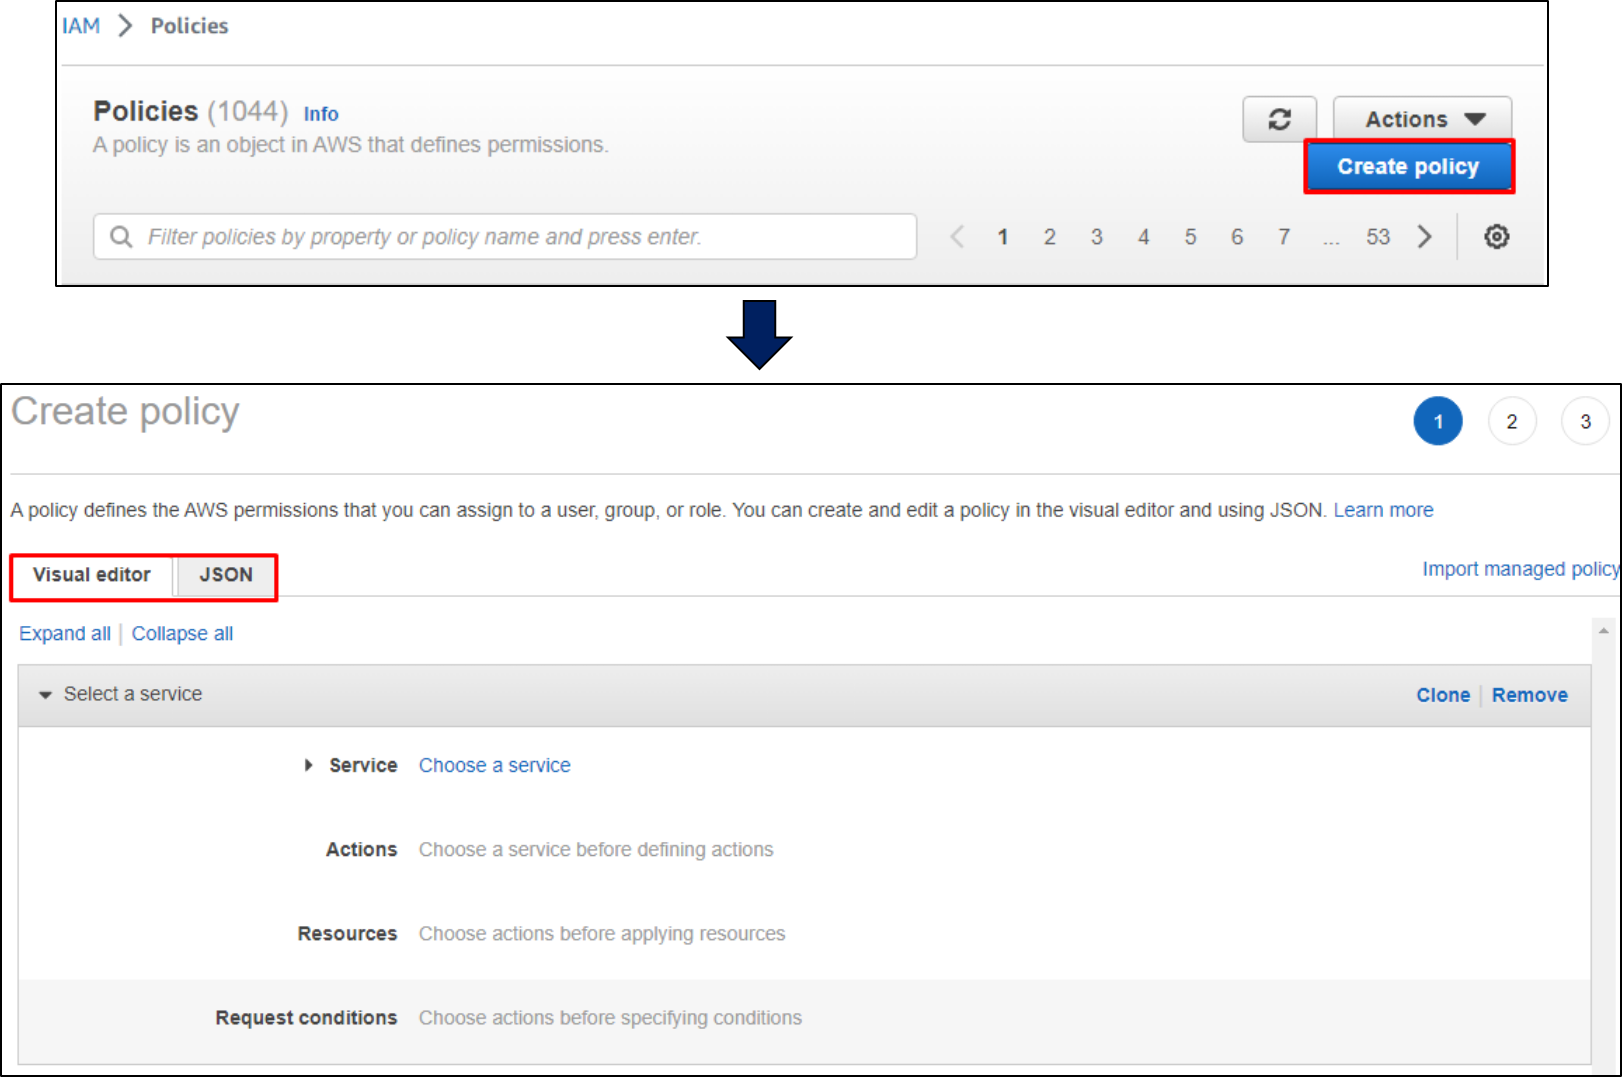Open the policies settings gear icon
The height and width of the screenshot is (1077, 1622).
[x=1496, y=237]
